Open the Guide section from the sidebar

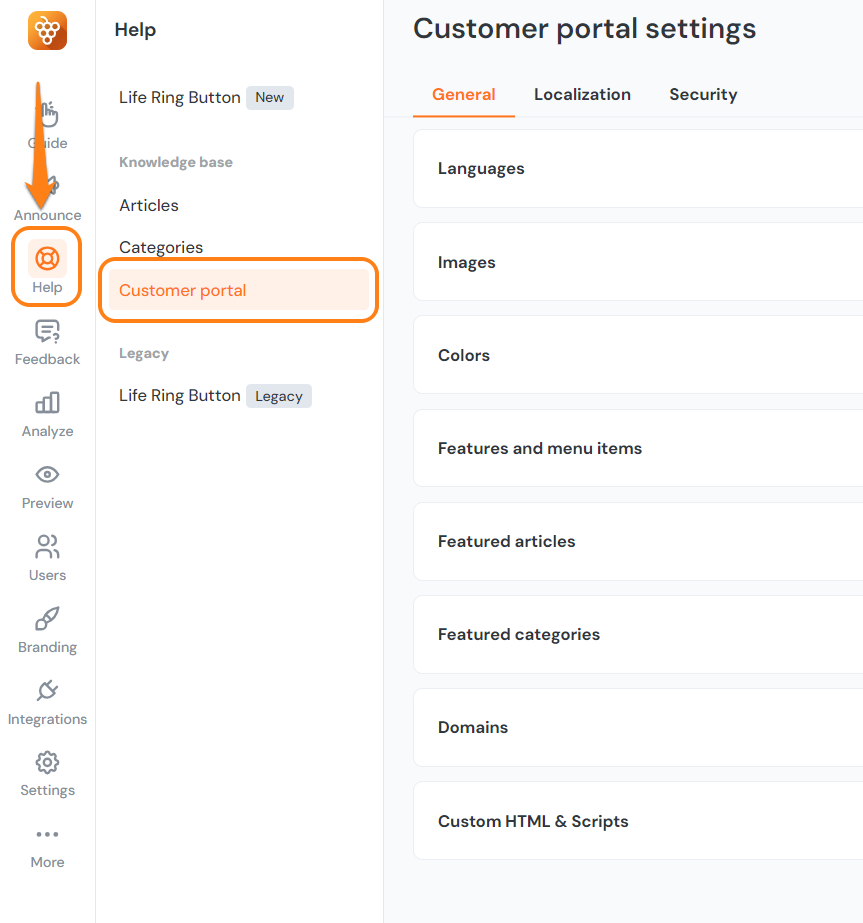47,125
